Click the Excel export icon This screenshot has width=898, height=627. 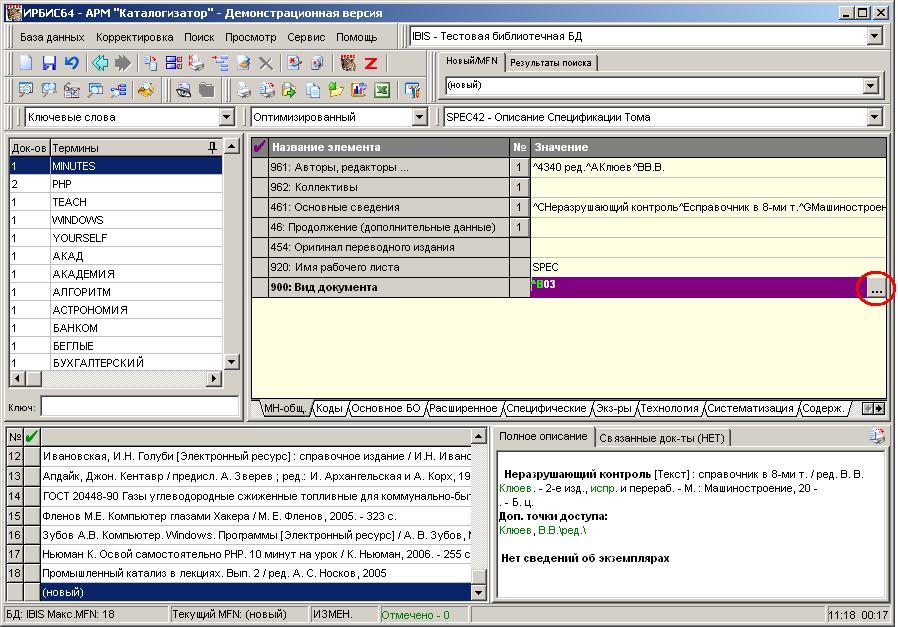[x=382, y=90]
